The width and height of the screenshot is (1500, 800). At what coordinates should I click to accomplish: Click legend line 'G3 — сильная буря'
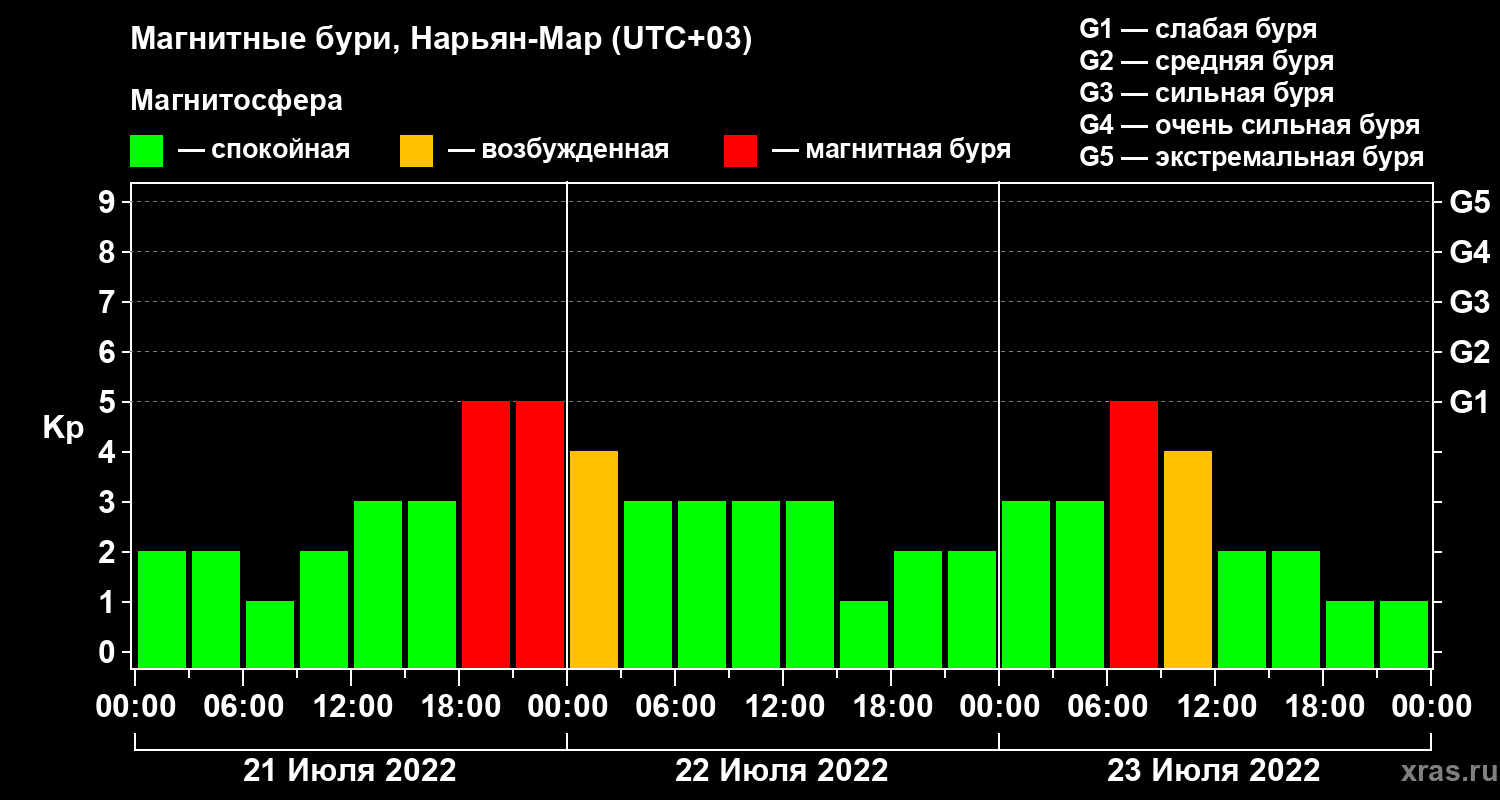tap(1206, 93)
